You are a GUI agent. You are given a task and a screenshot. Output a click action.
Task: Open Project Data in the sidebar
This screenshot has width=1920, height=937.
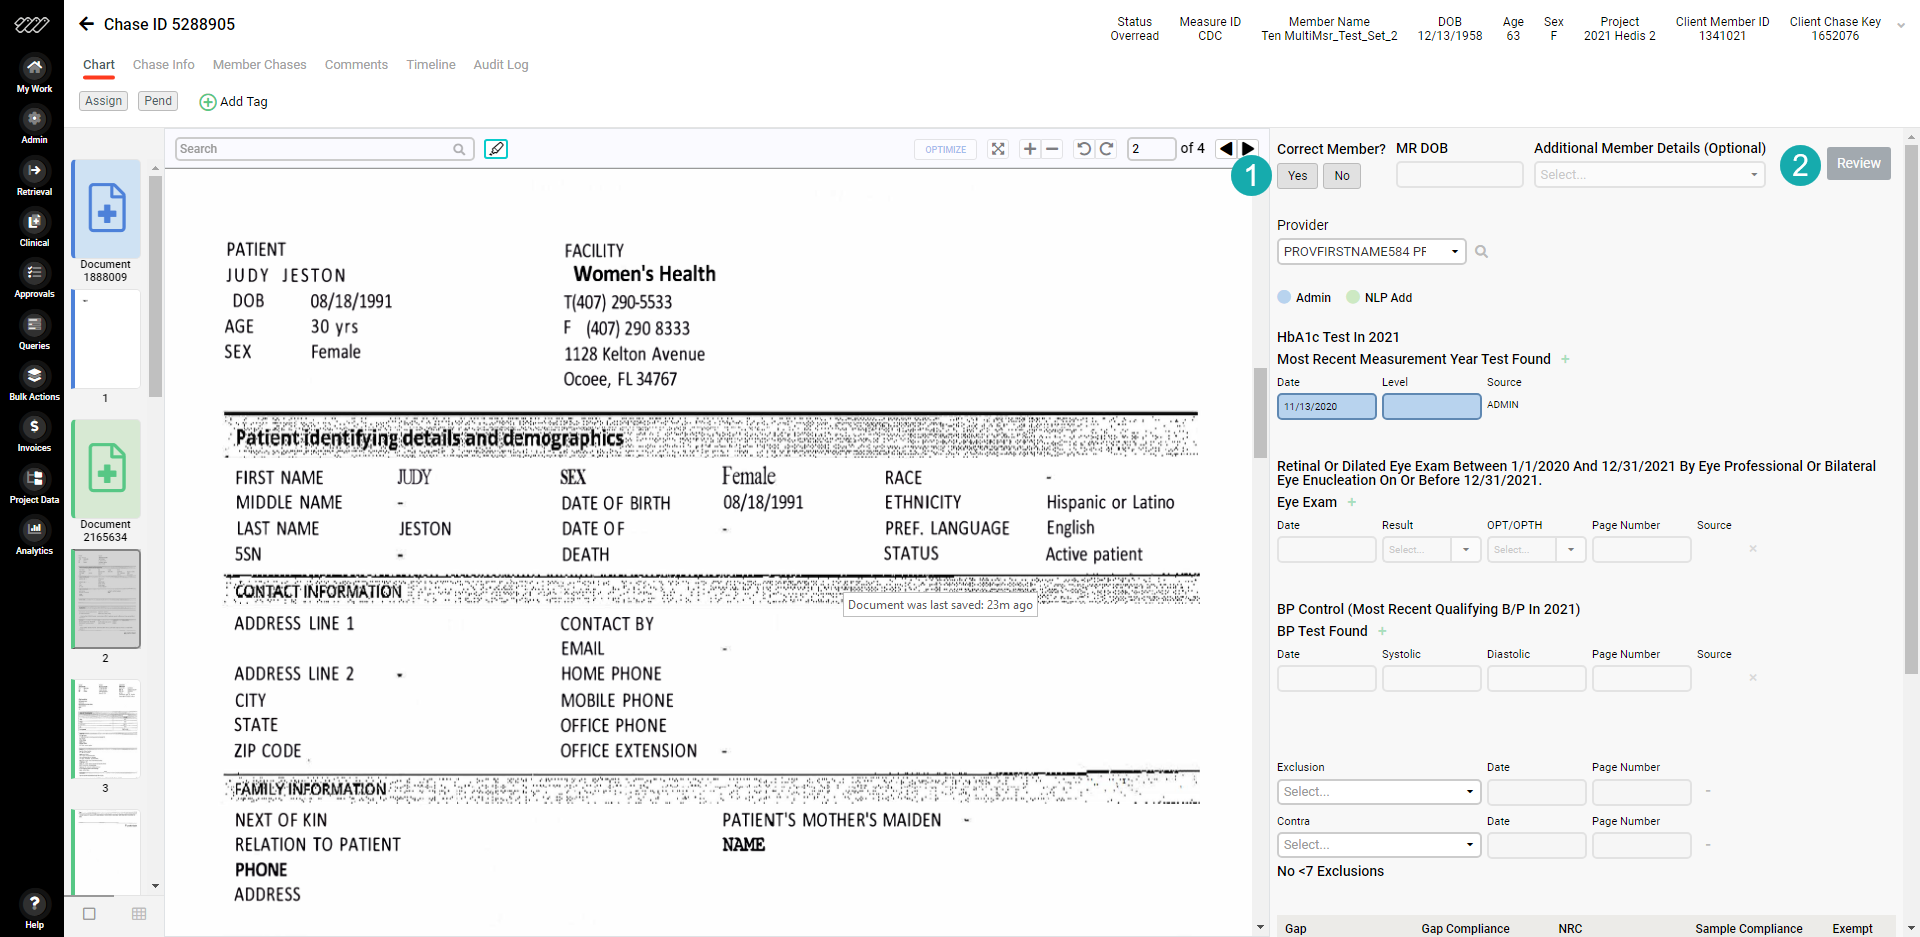click(x=34, y=485)
